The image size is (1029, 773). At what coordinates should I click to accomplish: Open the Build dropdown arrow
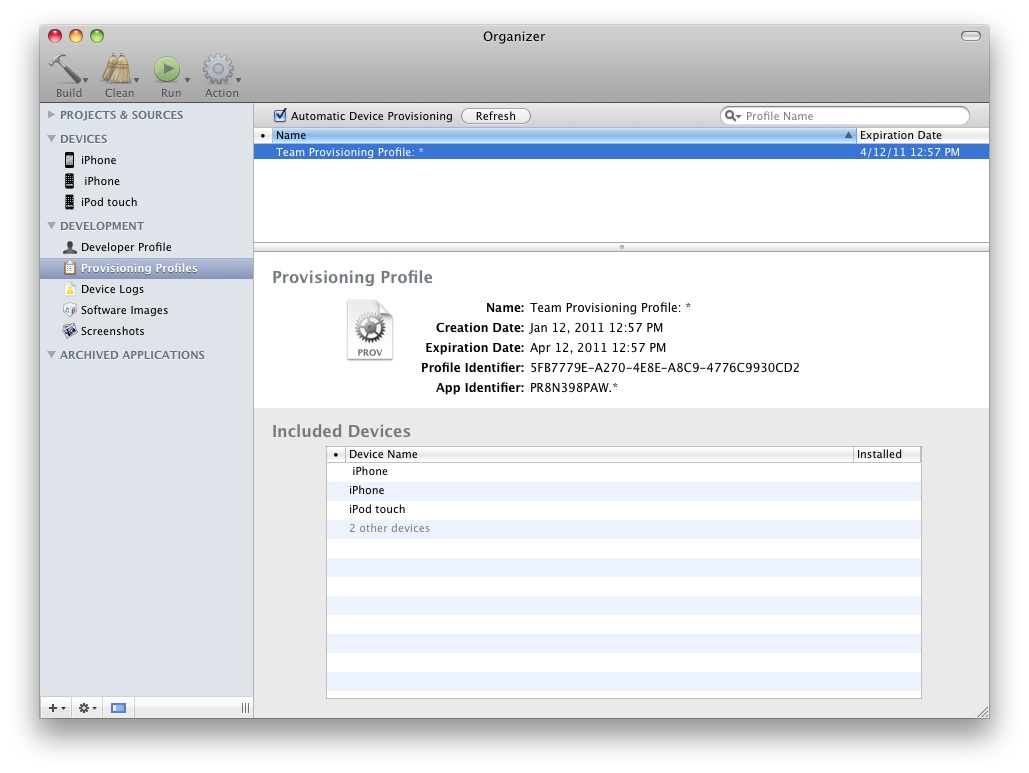tap(86, 80)
